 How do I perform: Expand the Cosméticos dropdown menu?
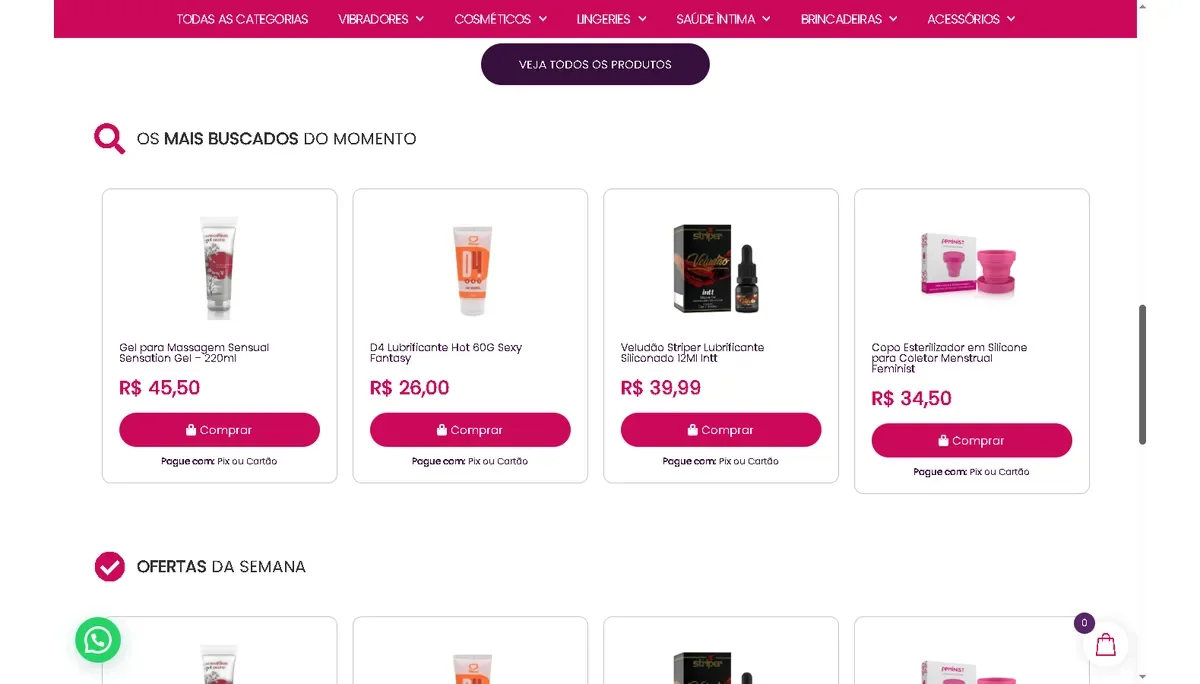click(x=500, y=19)
